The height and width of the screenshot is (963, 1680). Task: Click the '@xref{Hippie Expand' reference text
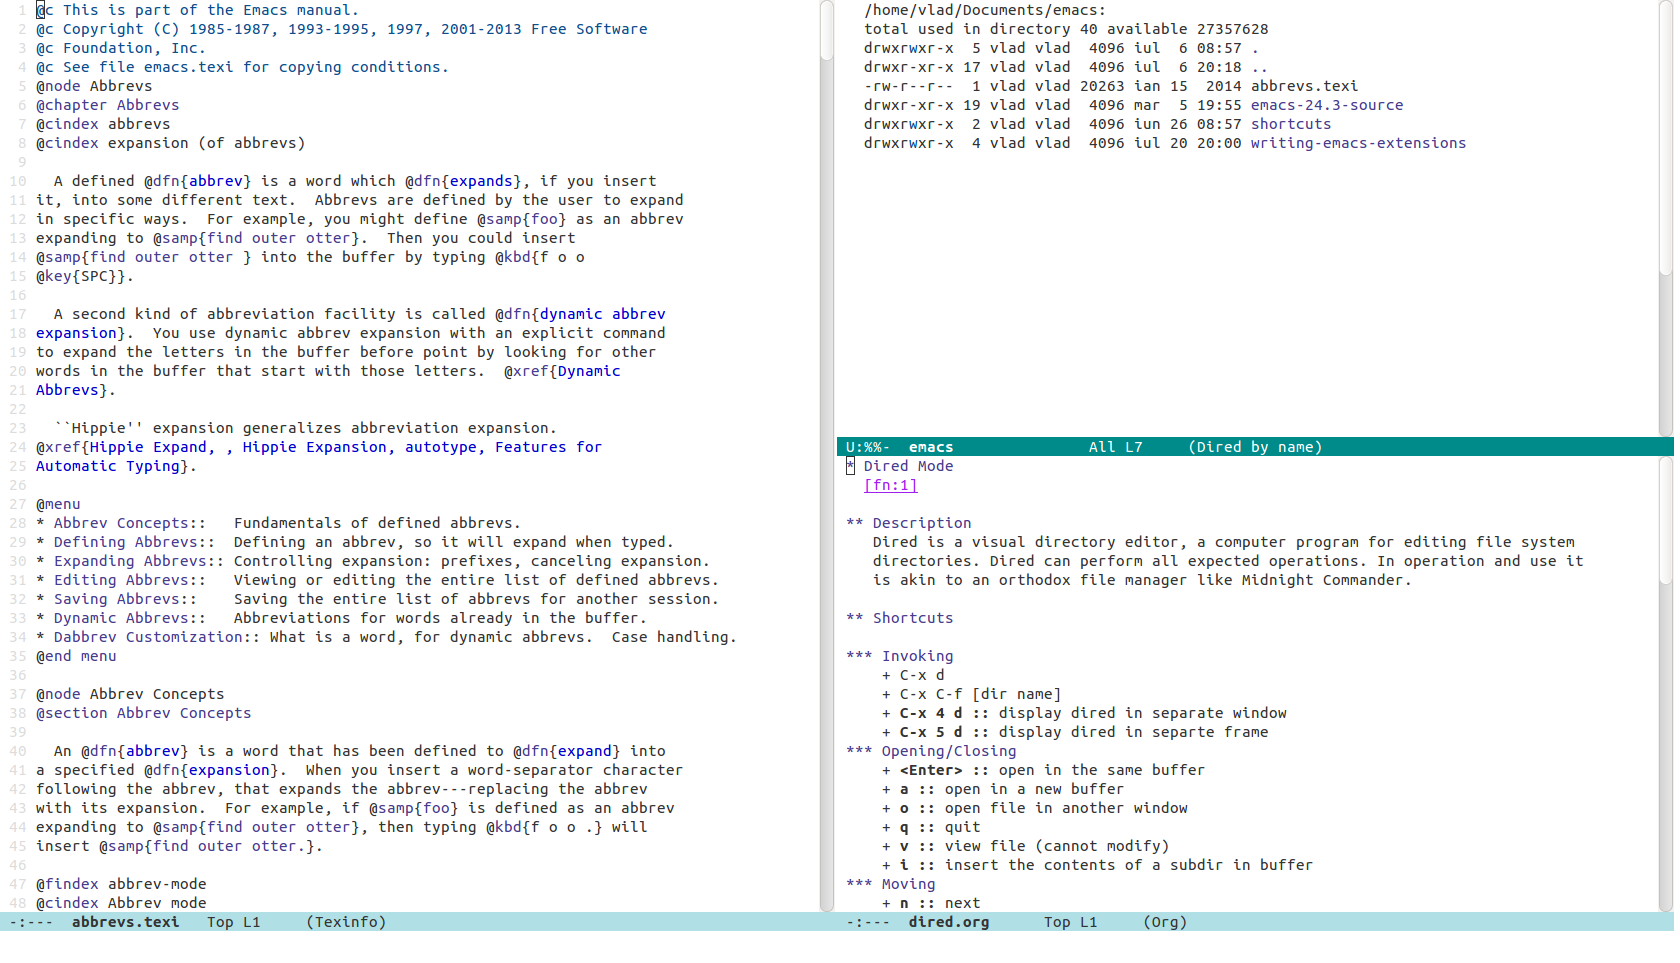pyautogui.click(x=121, y=447)
